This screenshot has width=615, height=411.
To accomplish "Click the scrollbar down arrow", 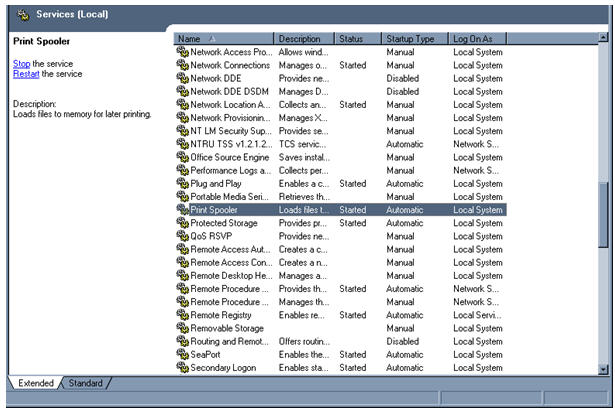I will [x=603, y=368].
